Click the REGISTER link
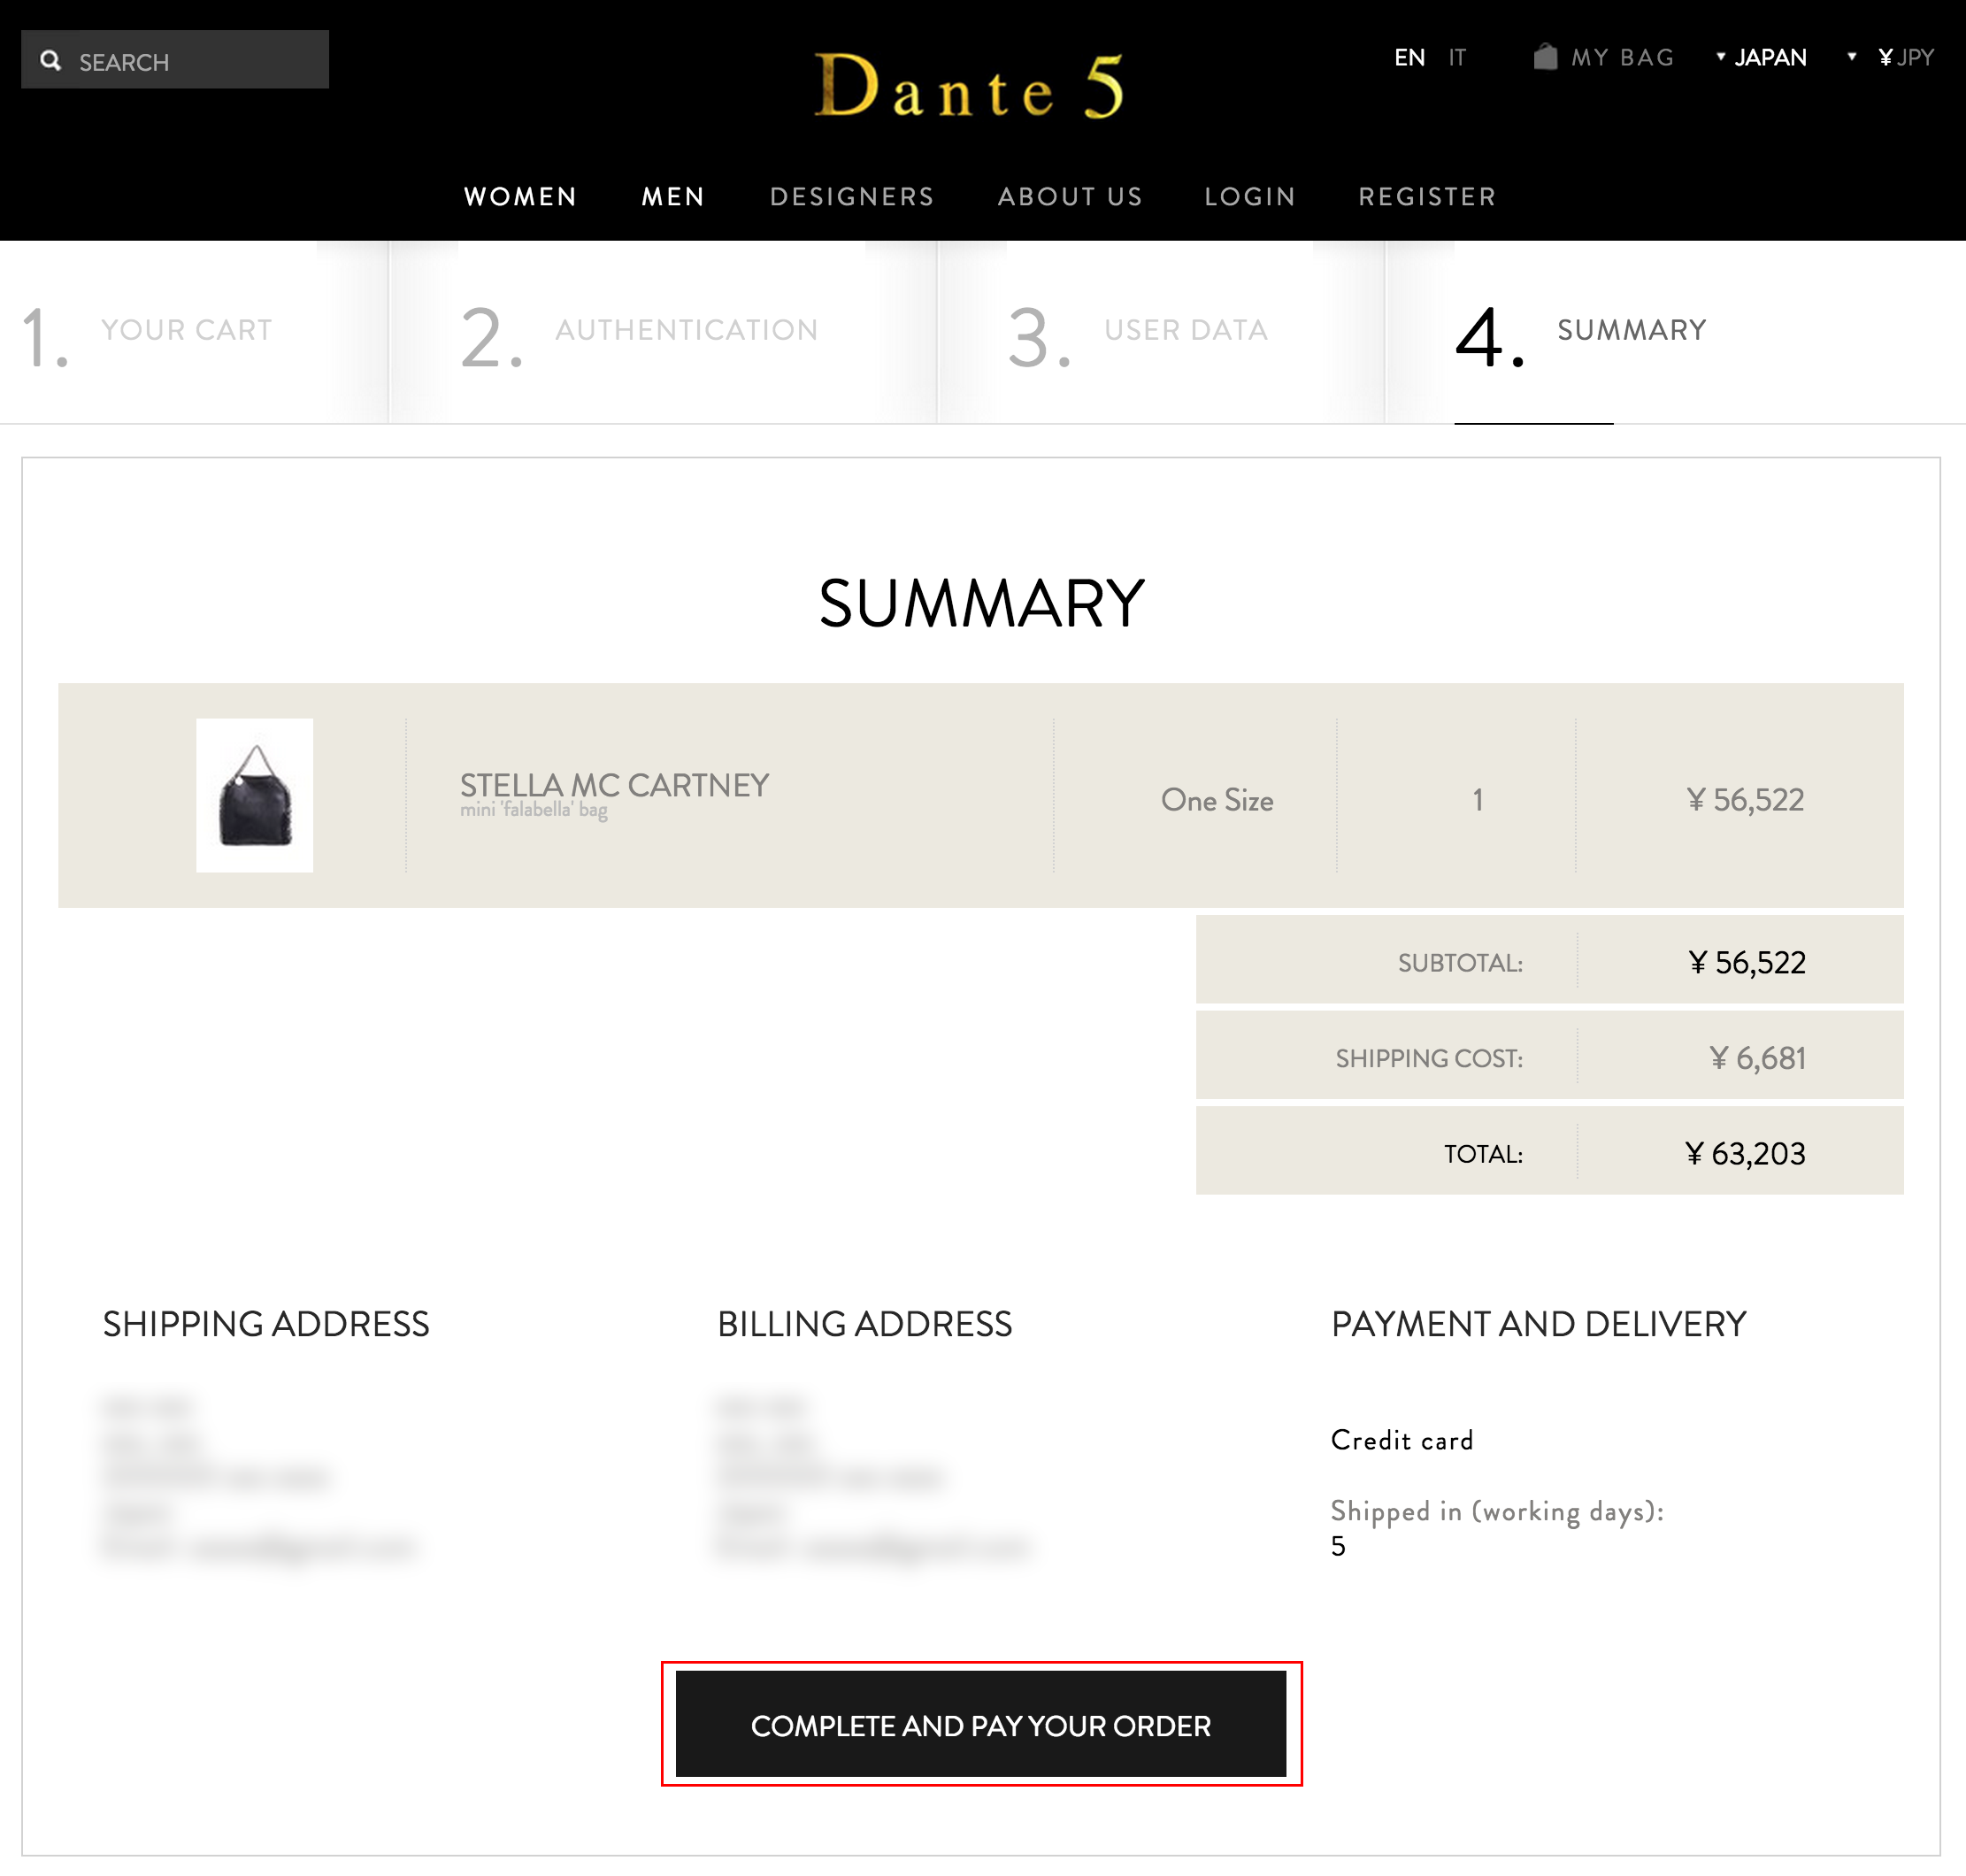 [1427, 197]
